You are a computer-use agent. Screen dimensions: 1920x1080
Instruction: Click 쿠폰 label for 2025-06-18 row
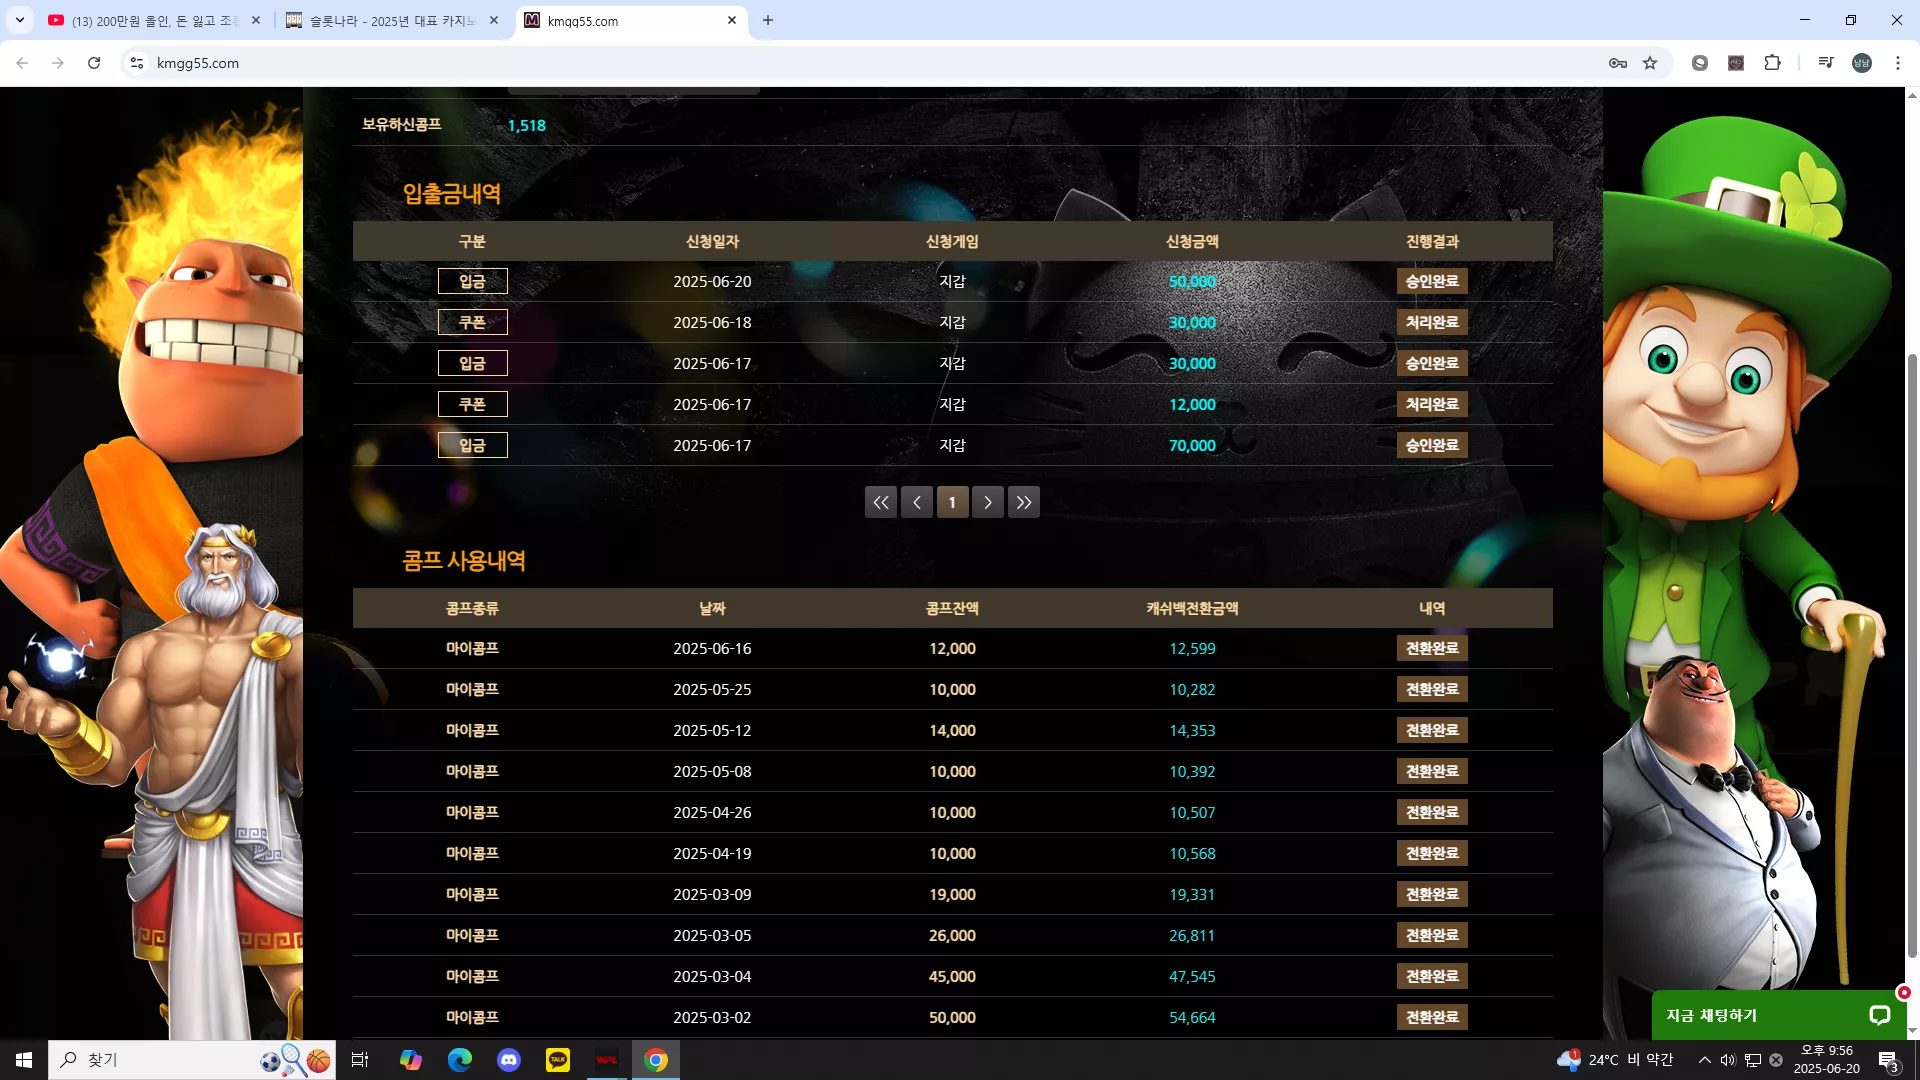(x=473, y=322)
